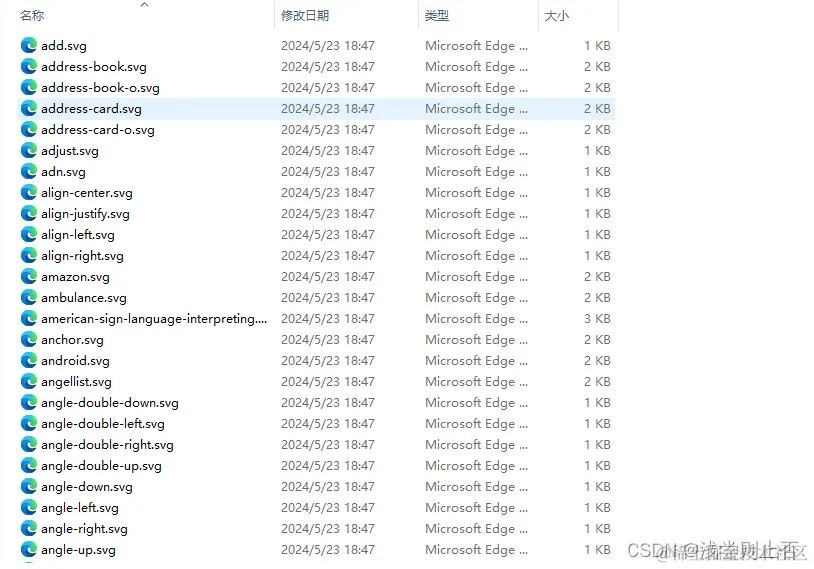Click the icon beside align-left.svg
Screen dimensions: 814x569
coord(29,235)
